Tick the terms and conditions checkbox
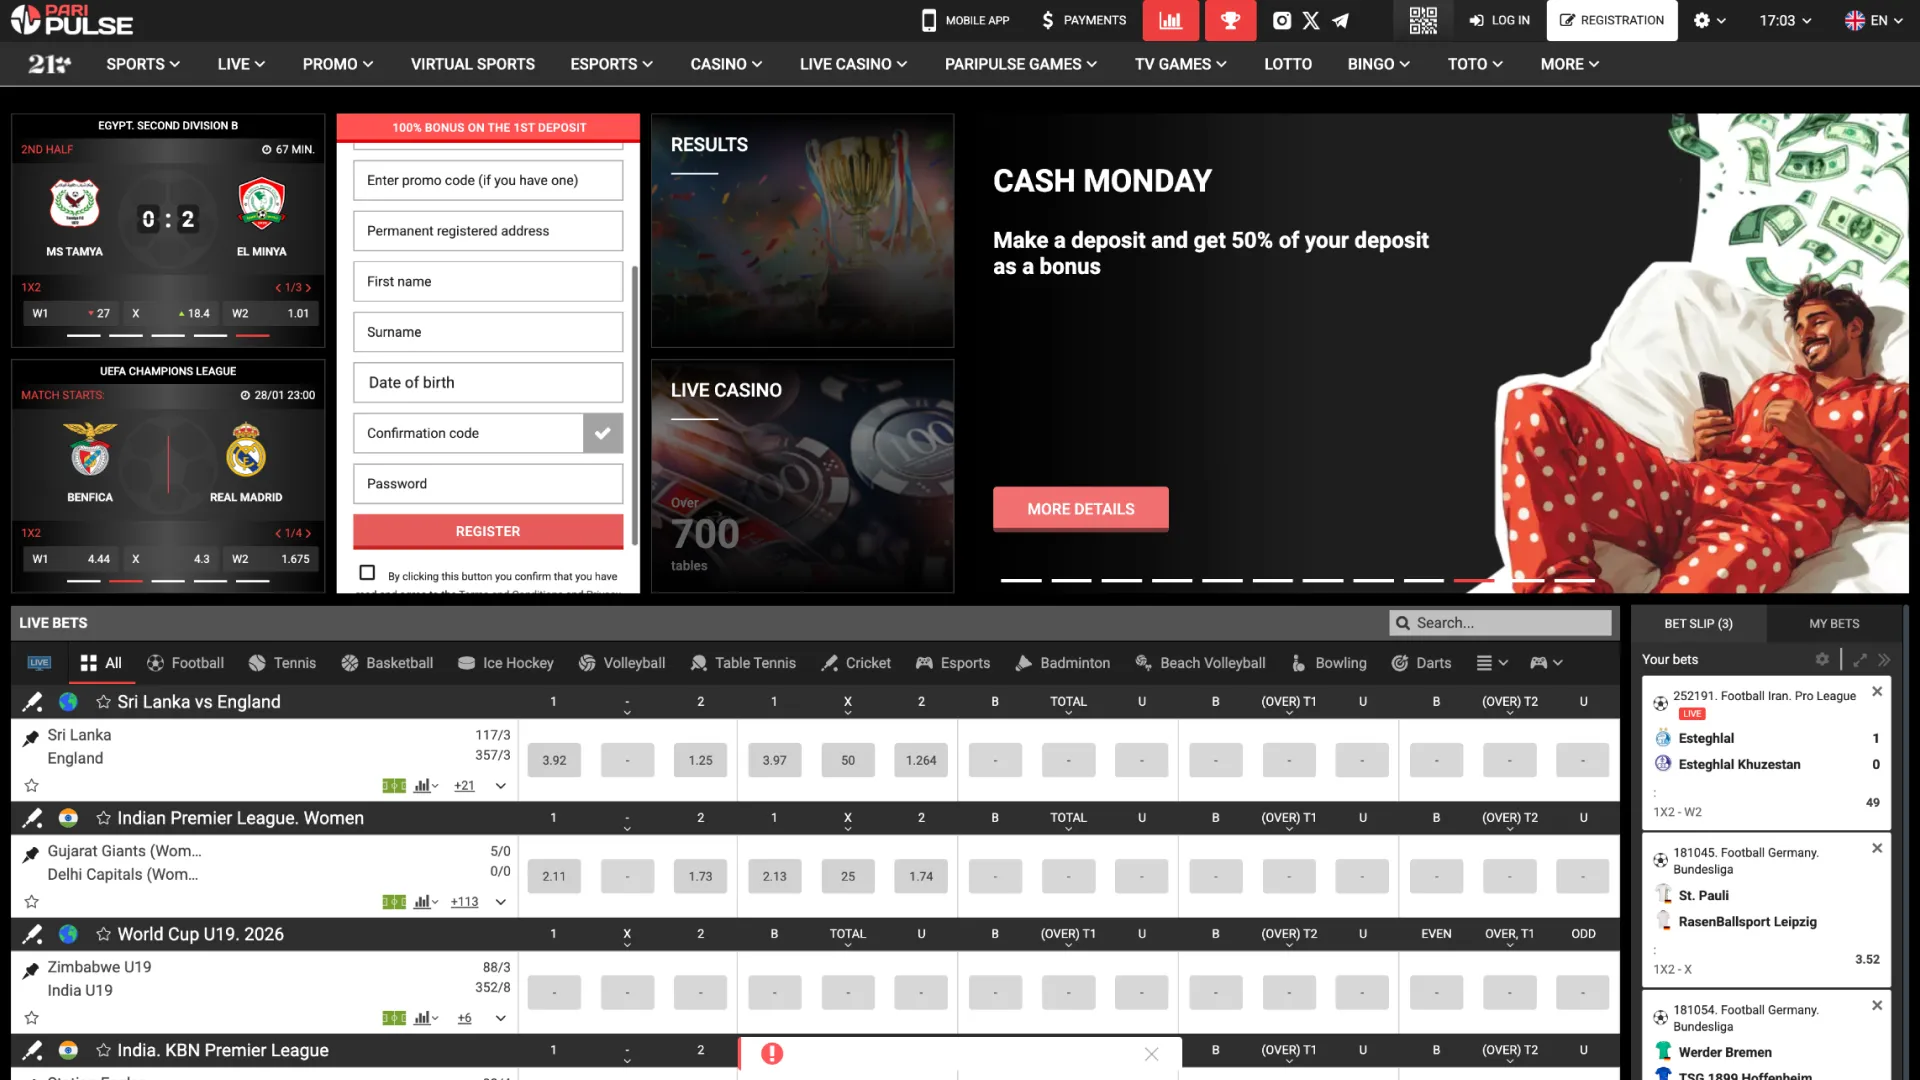The height and width of the screenshot is (1080, 1920). pos(367,573)
